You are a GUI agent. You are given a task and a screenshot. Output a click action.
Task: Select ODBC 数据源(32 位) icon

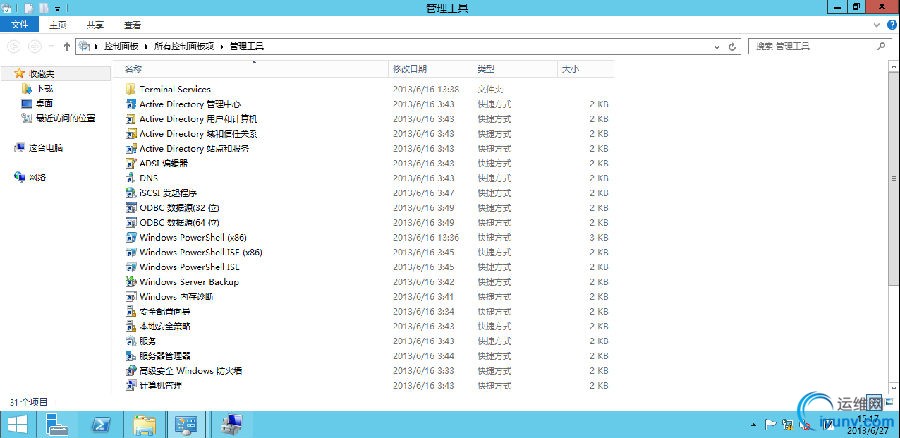click(130, 207)
